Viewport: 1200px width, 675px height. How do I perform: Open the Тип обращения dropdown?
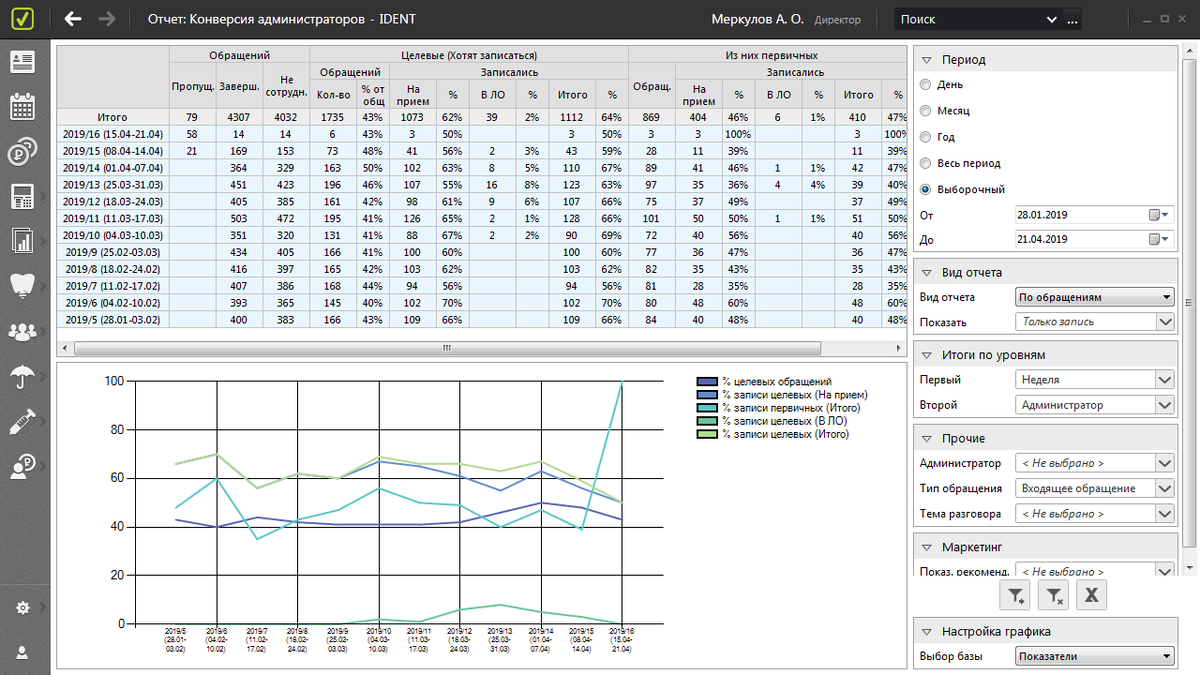click(1094, 488)
